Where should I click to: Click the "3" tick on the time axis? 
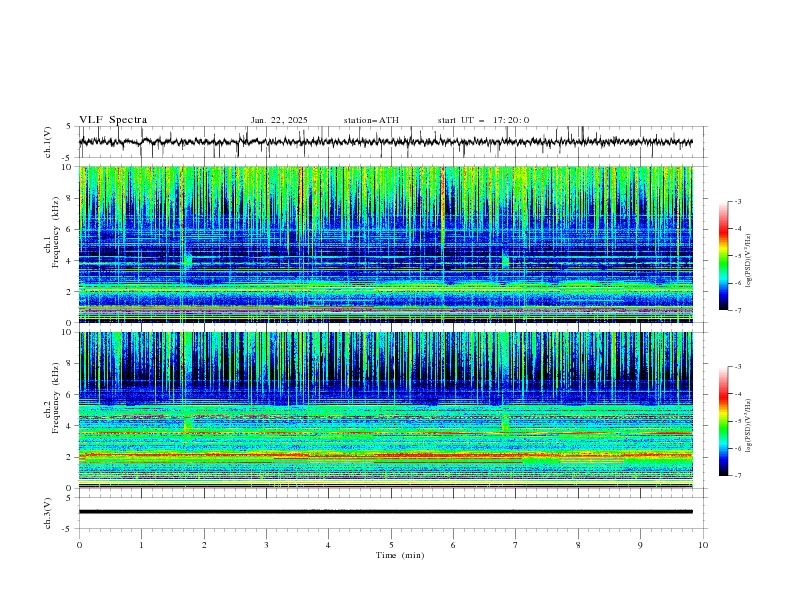coord(266,545)
